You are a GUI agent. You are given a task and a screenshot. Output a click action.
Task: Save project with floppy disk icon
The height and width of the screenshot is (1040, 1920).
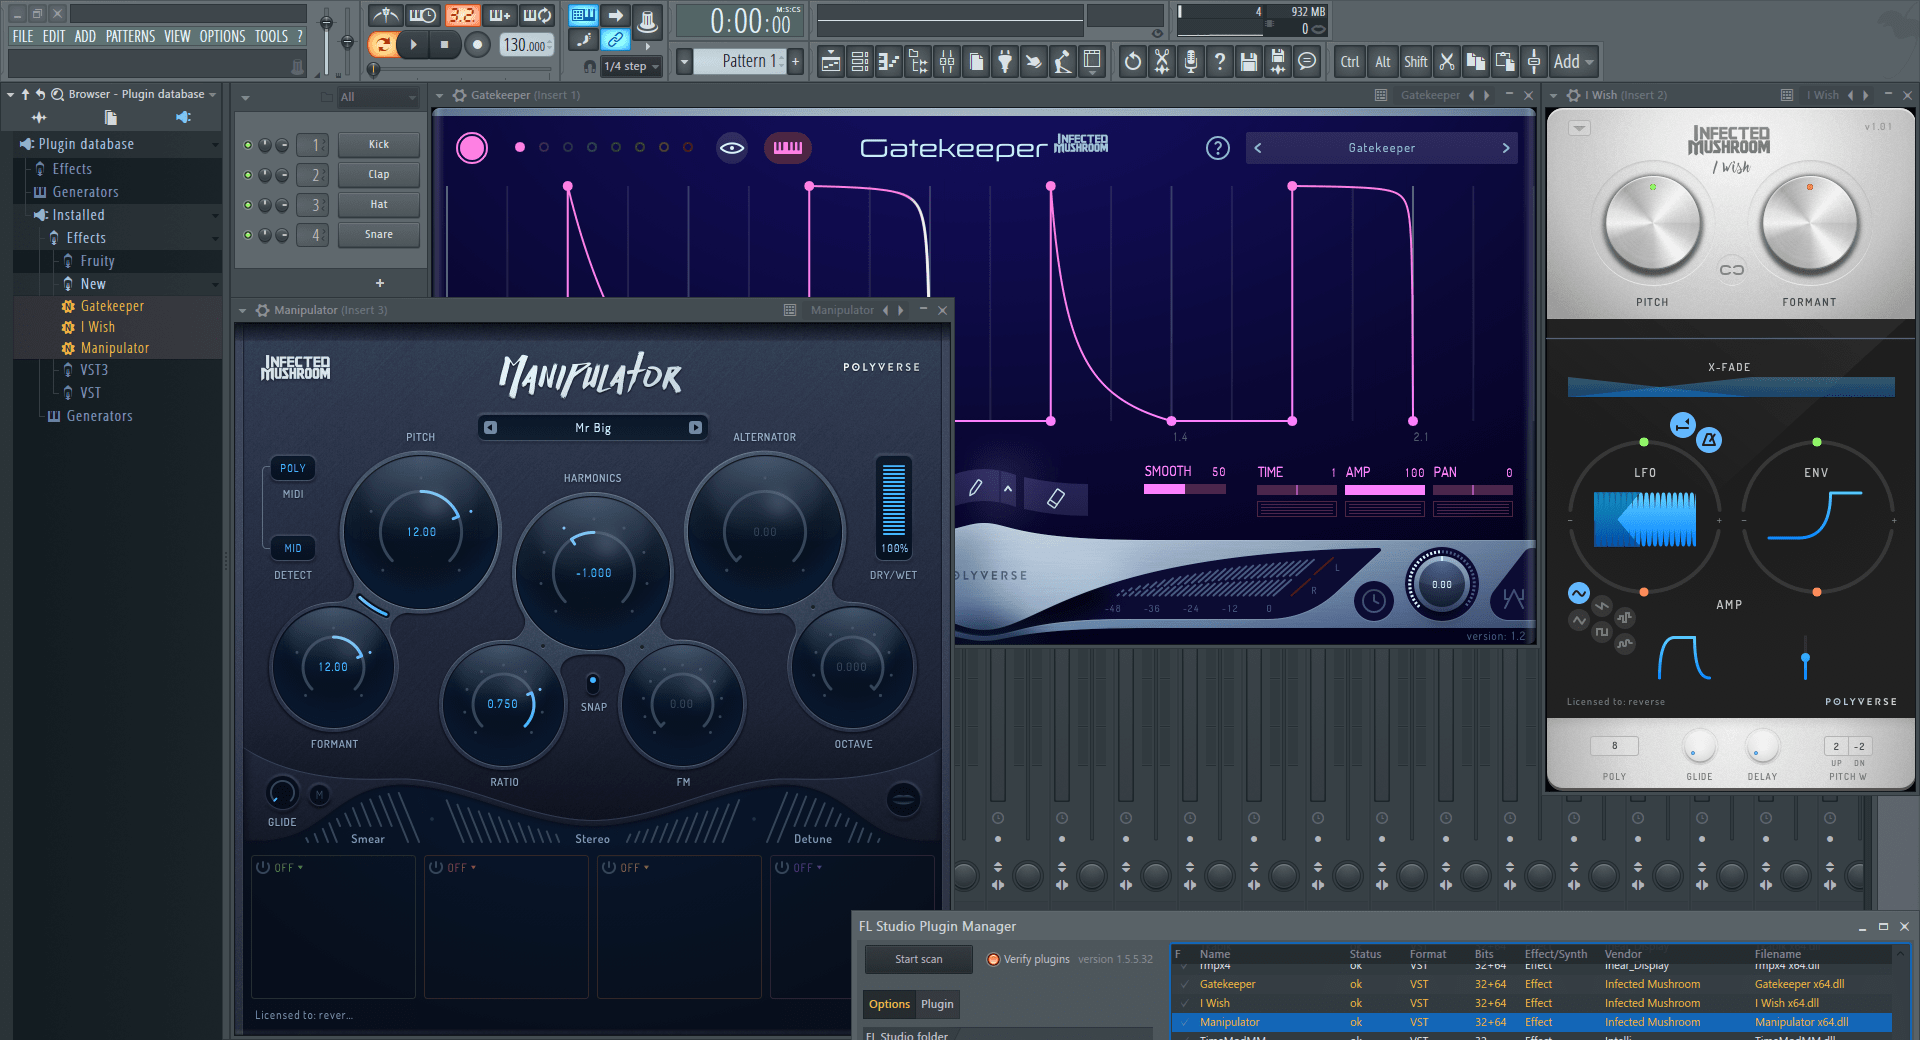coord(1249,62)
